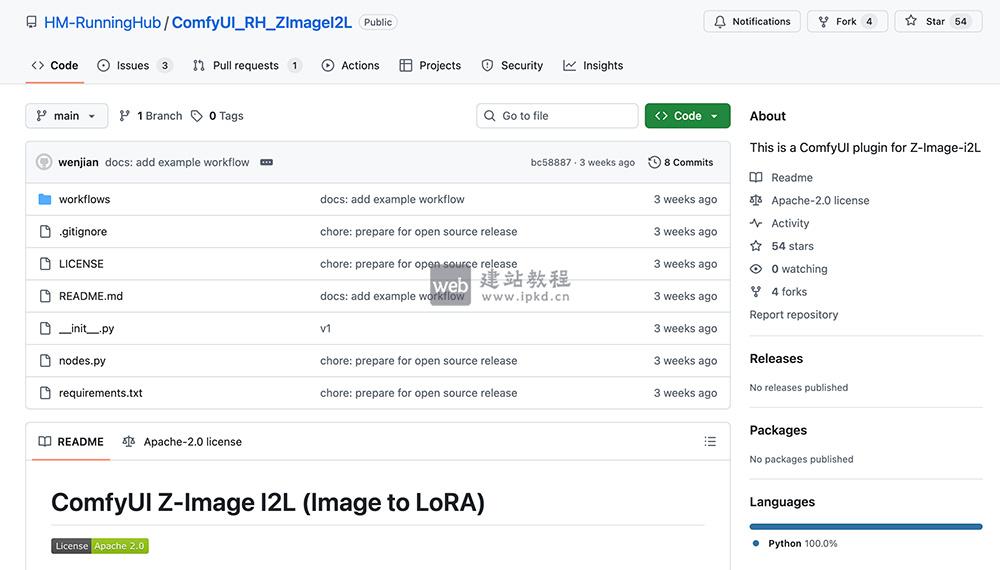1000x570 pixels.
Task: Click the file icon beside .gitignore
Action: tap(45, 231)
